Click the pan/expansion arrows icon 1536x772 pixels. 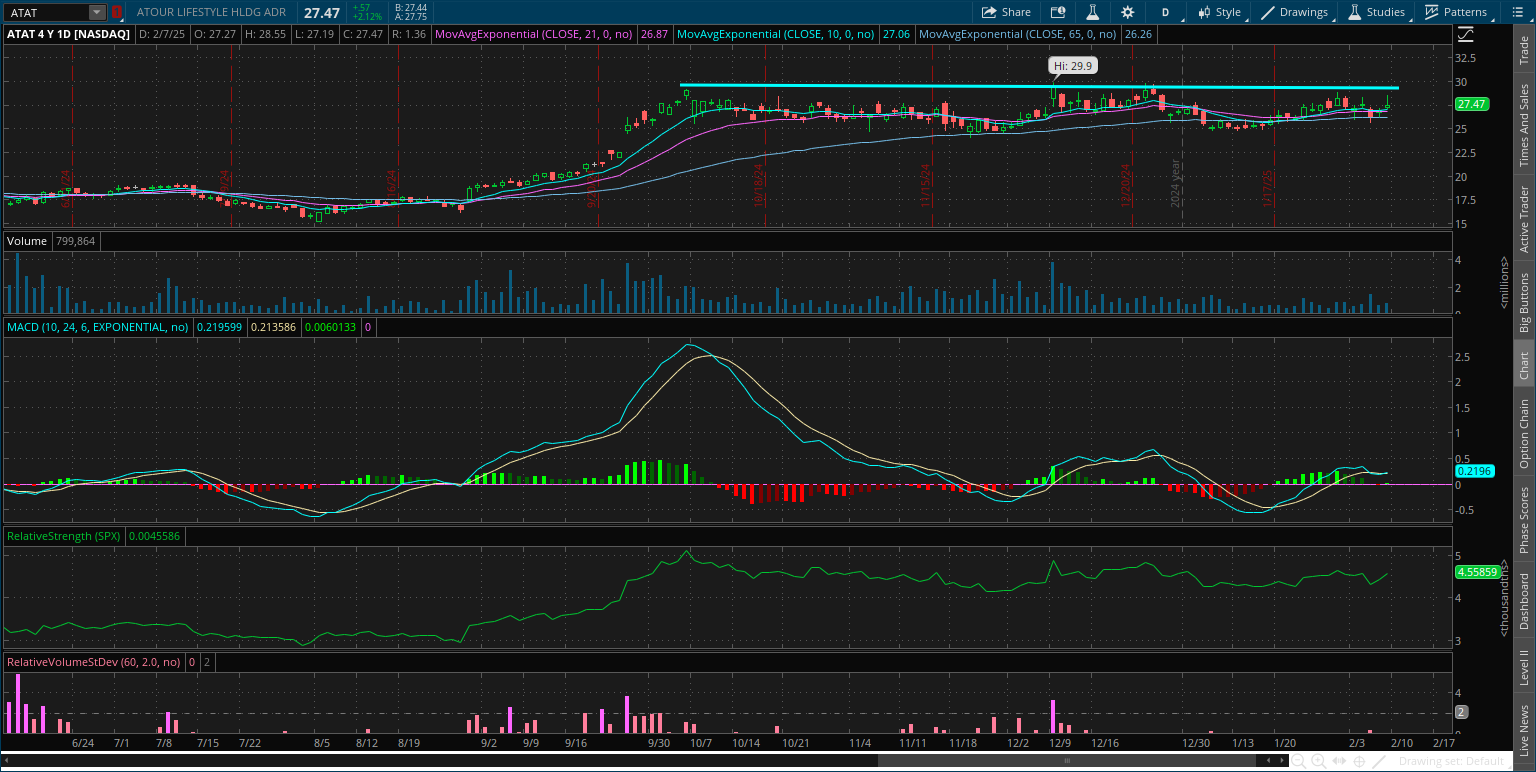1341,761
